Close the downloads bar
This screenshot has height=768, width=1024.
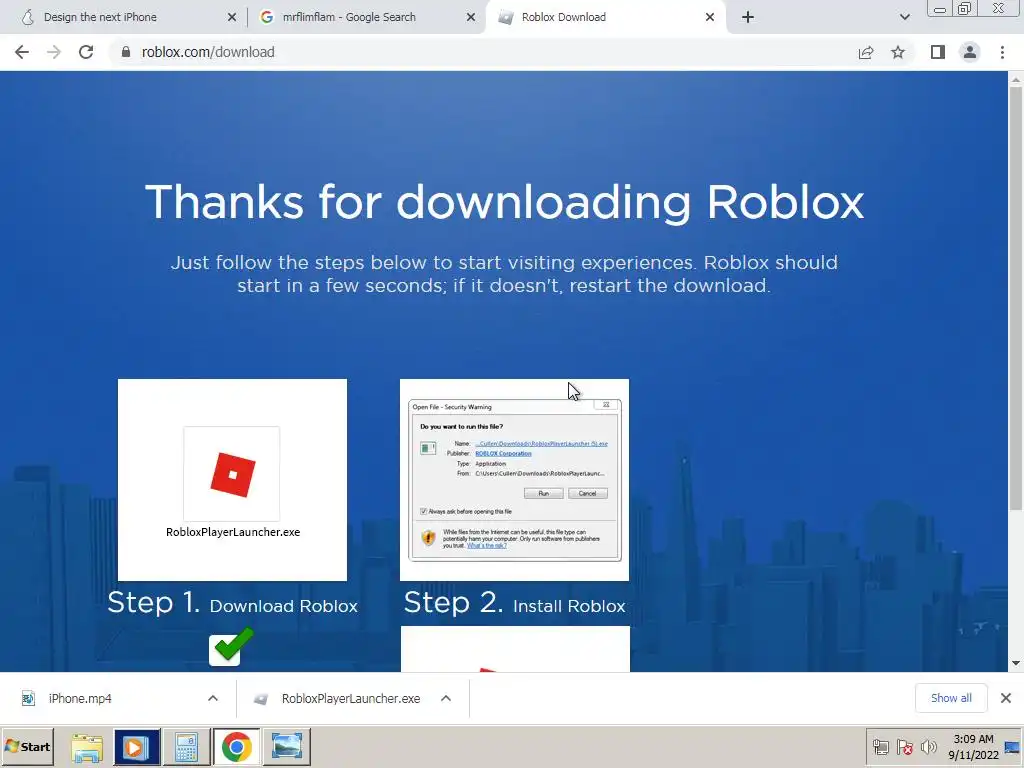click(1006, 698)
